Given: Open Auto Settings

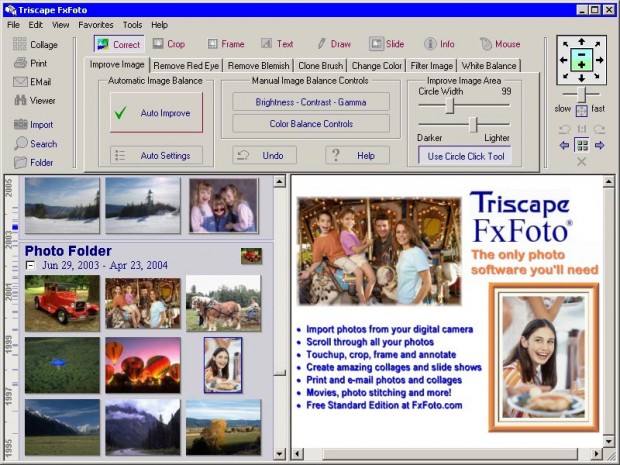Looking at the screenshot, I should pos(156,155).
